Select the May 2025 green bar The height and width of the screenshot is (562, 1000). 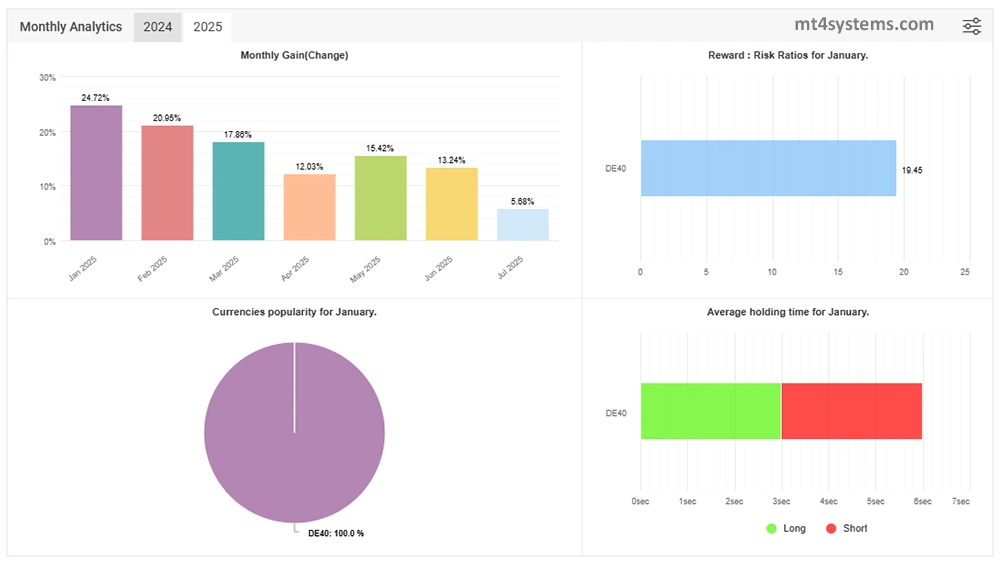coord(380,198)
